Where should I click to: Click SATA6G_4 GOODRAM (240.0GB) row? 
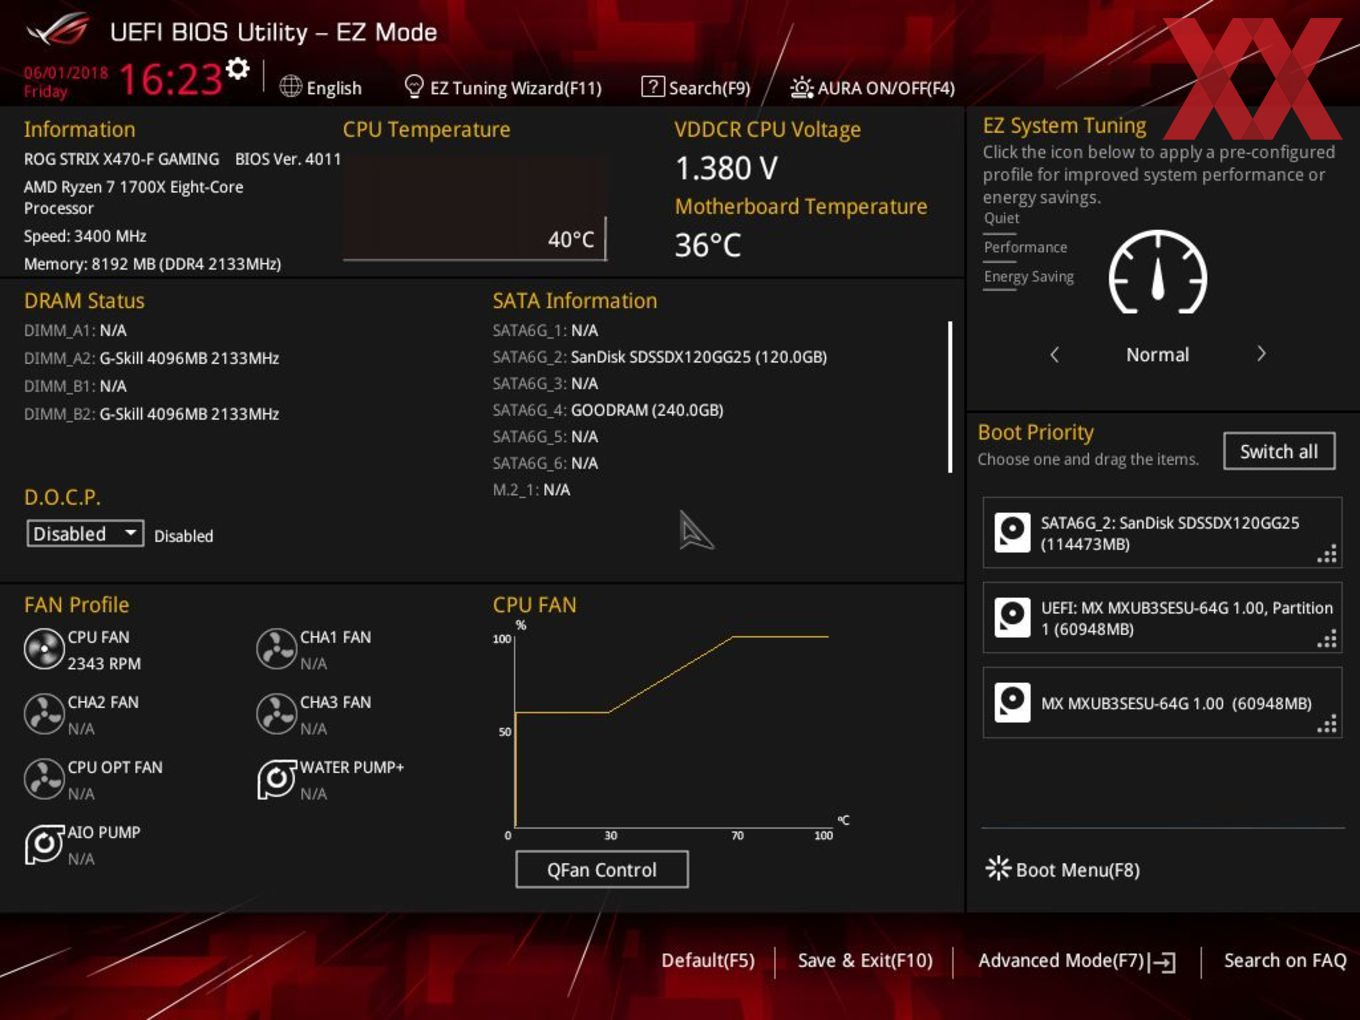tap(608, 410)
